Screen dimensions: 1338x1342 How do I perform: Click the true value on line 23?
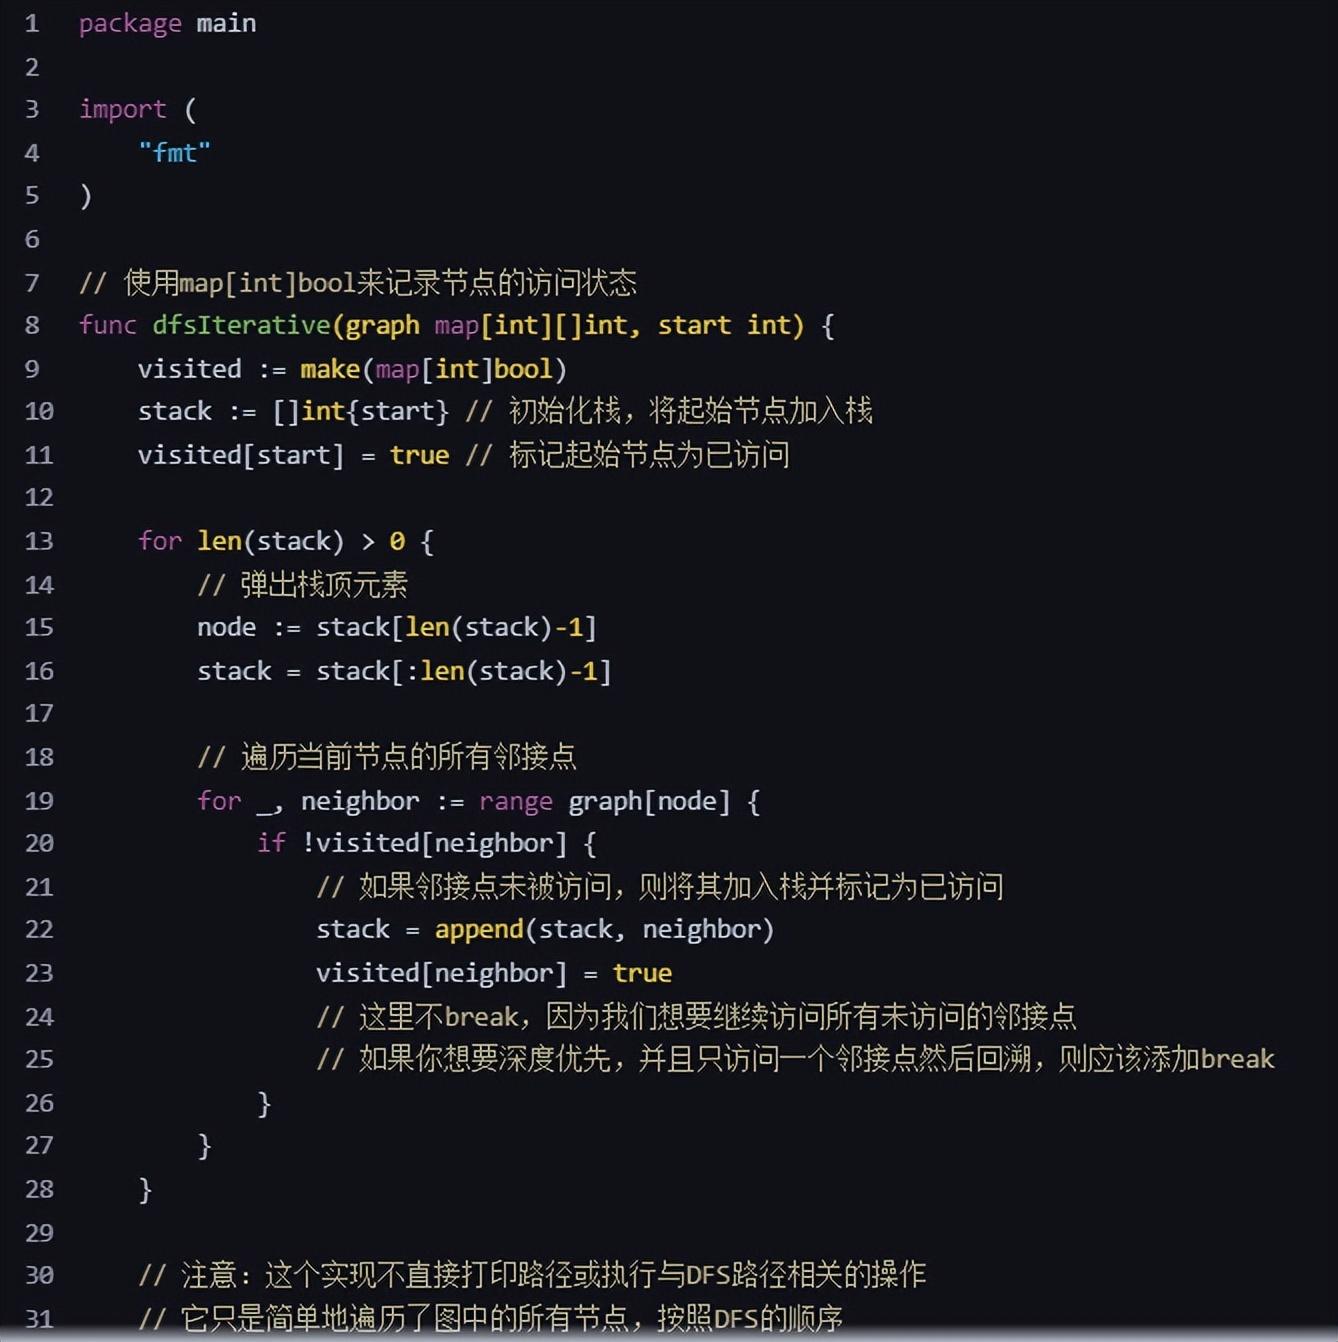[642, 973]
